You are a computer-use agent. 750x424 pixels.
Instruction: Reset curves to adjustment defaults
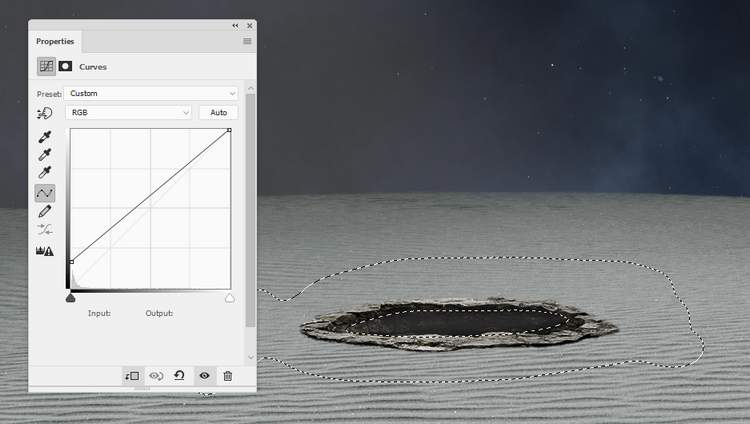[179, 376]
